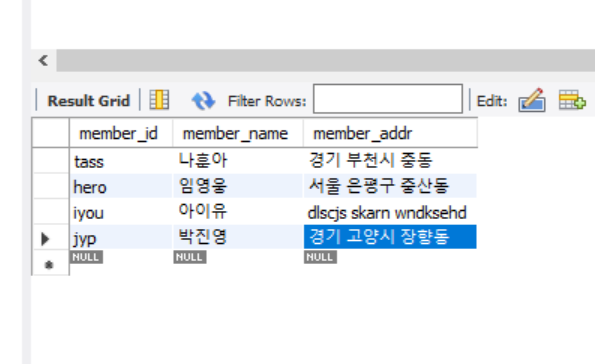The width and height of the screenshot is (595, 364).
Task: Click the NULL cell under member_name
Action: pos(190,257)
